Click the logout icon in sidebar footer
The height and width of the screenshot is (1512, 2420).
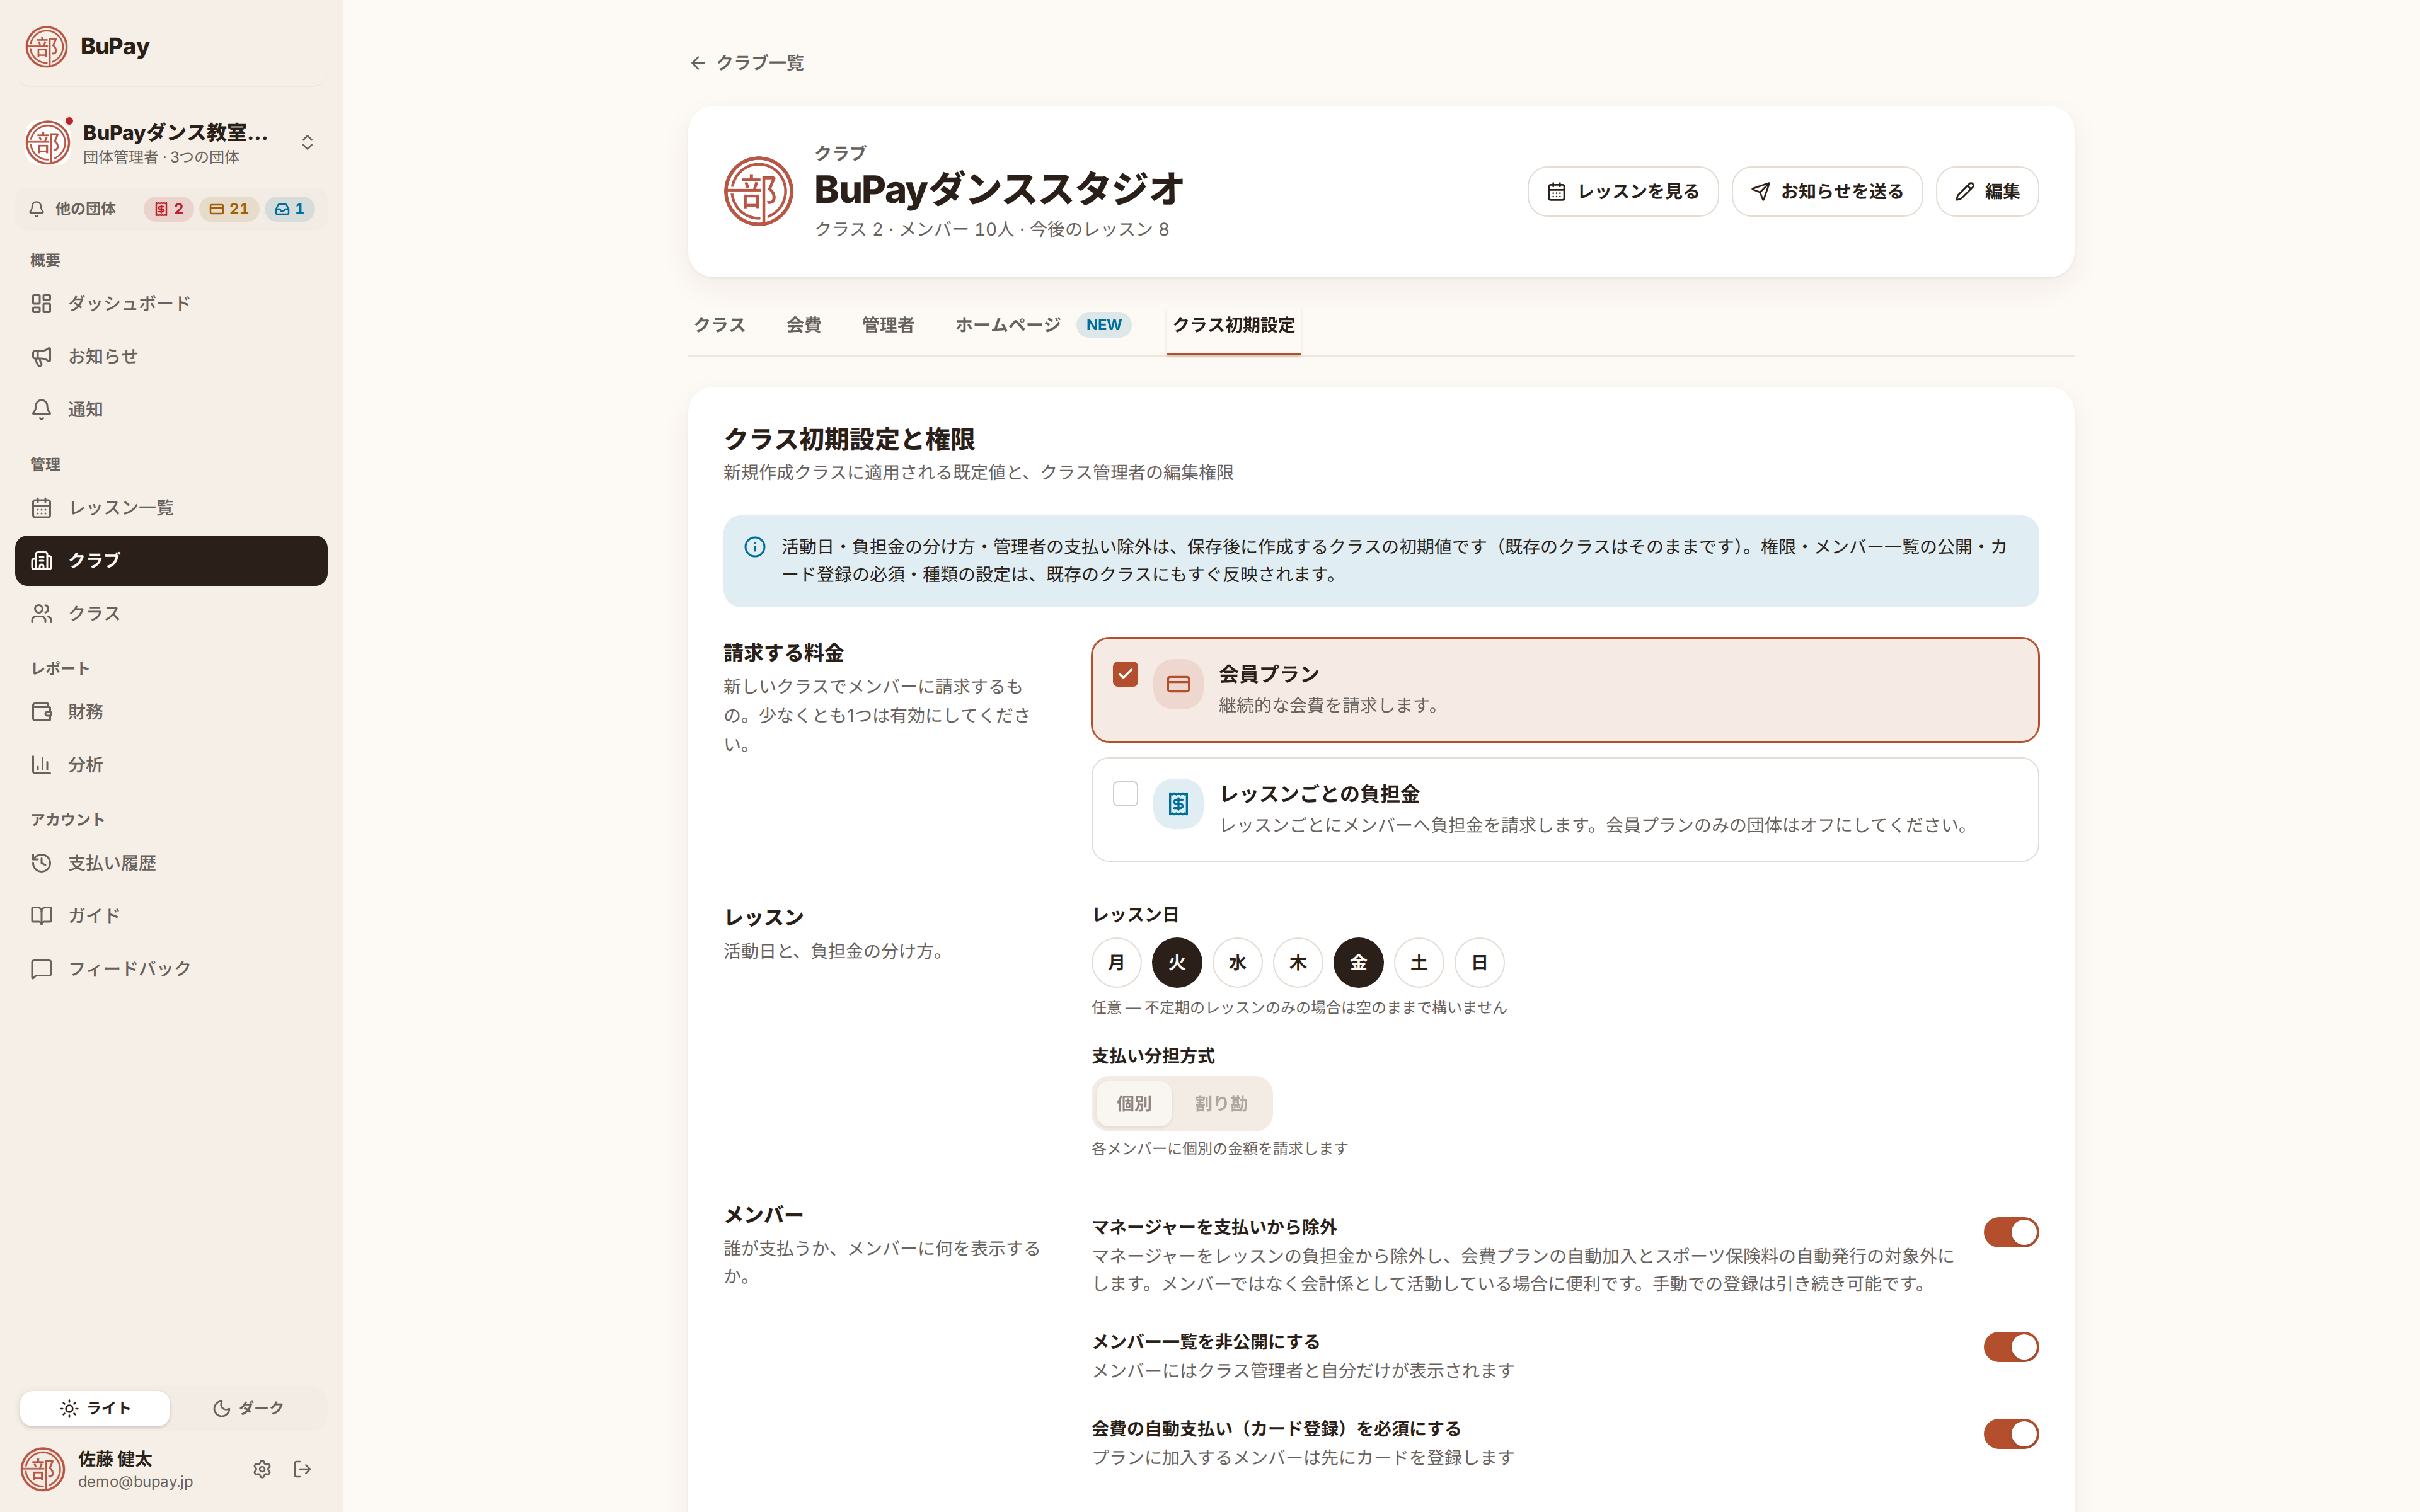click(x=302, y=1469)
